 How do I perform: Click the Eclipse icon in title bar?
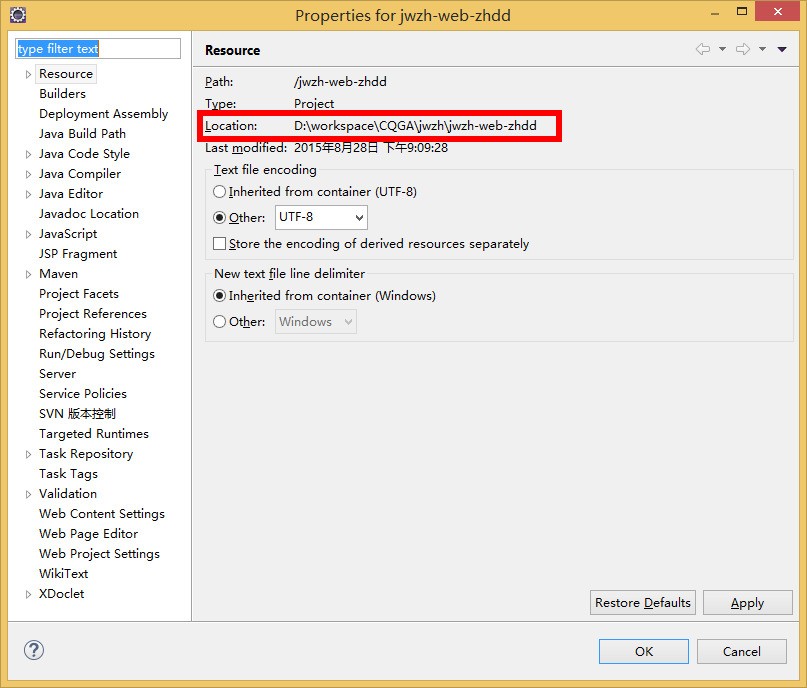point(18,15)
